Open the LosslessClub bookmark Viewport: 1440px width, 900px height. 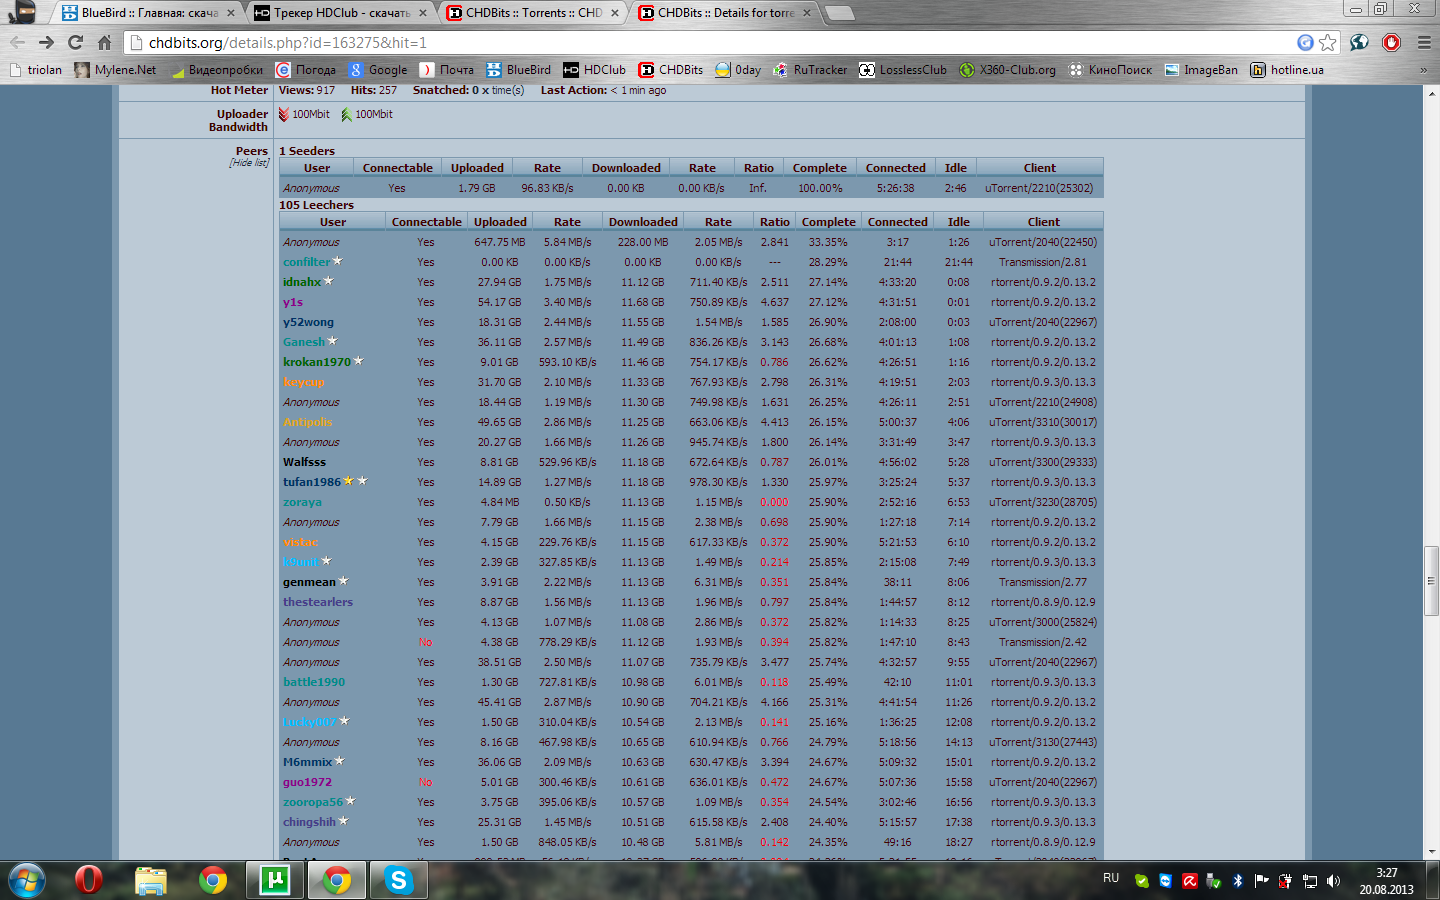coord(903,70)
